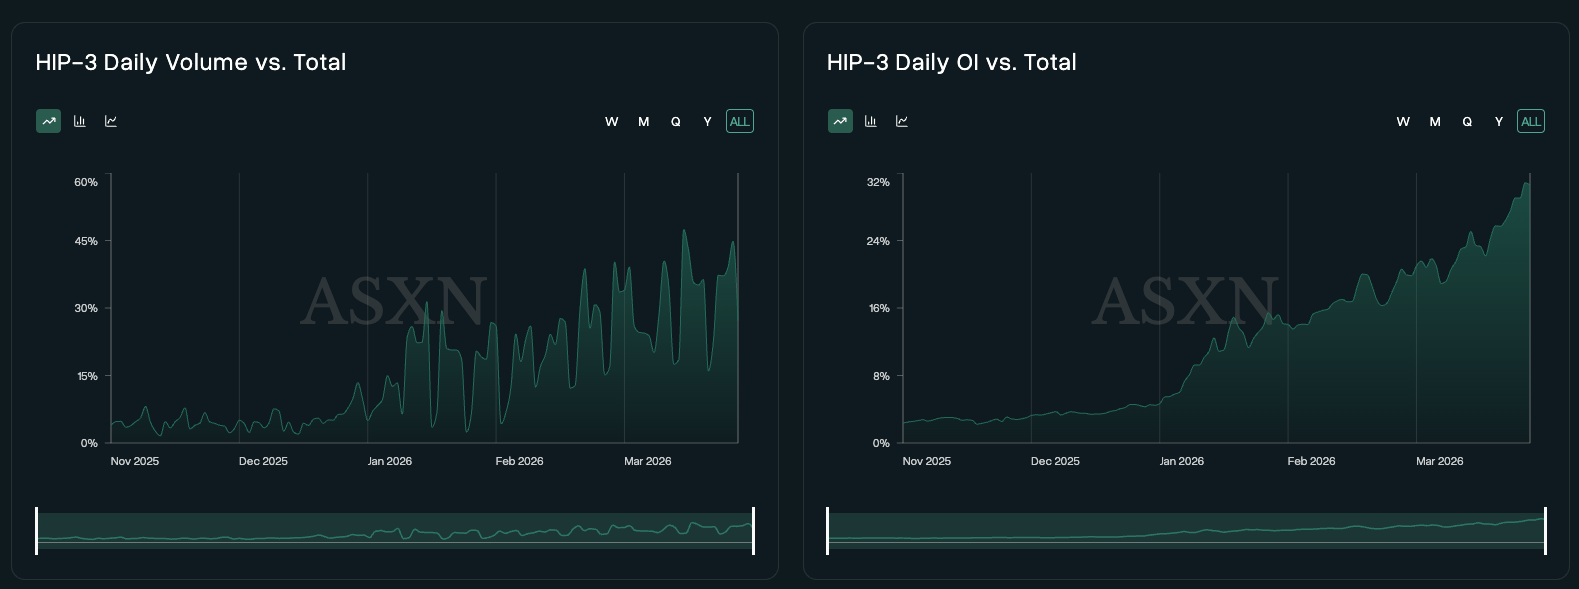
Task: Click the 15% axis label
Action: coord(86,376)
